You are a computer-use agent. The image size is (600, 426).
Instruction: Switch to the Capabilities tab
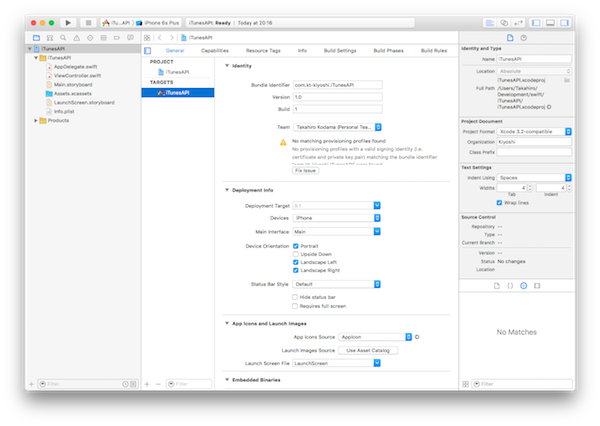tap(215, 51)
